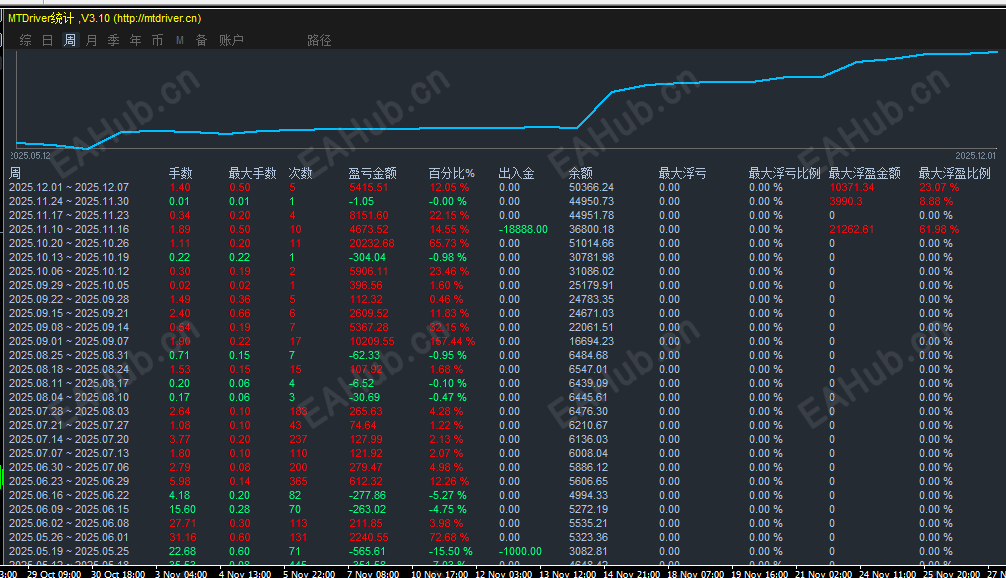Screen dimensions: 1006x578
Task: Click the 最大浮盈比例 column header
Action: [x=955, y=173]
